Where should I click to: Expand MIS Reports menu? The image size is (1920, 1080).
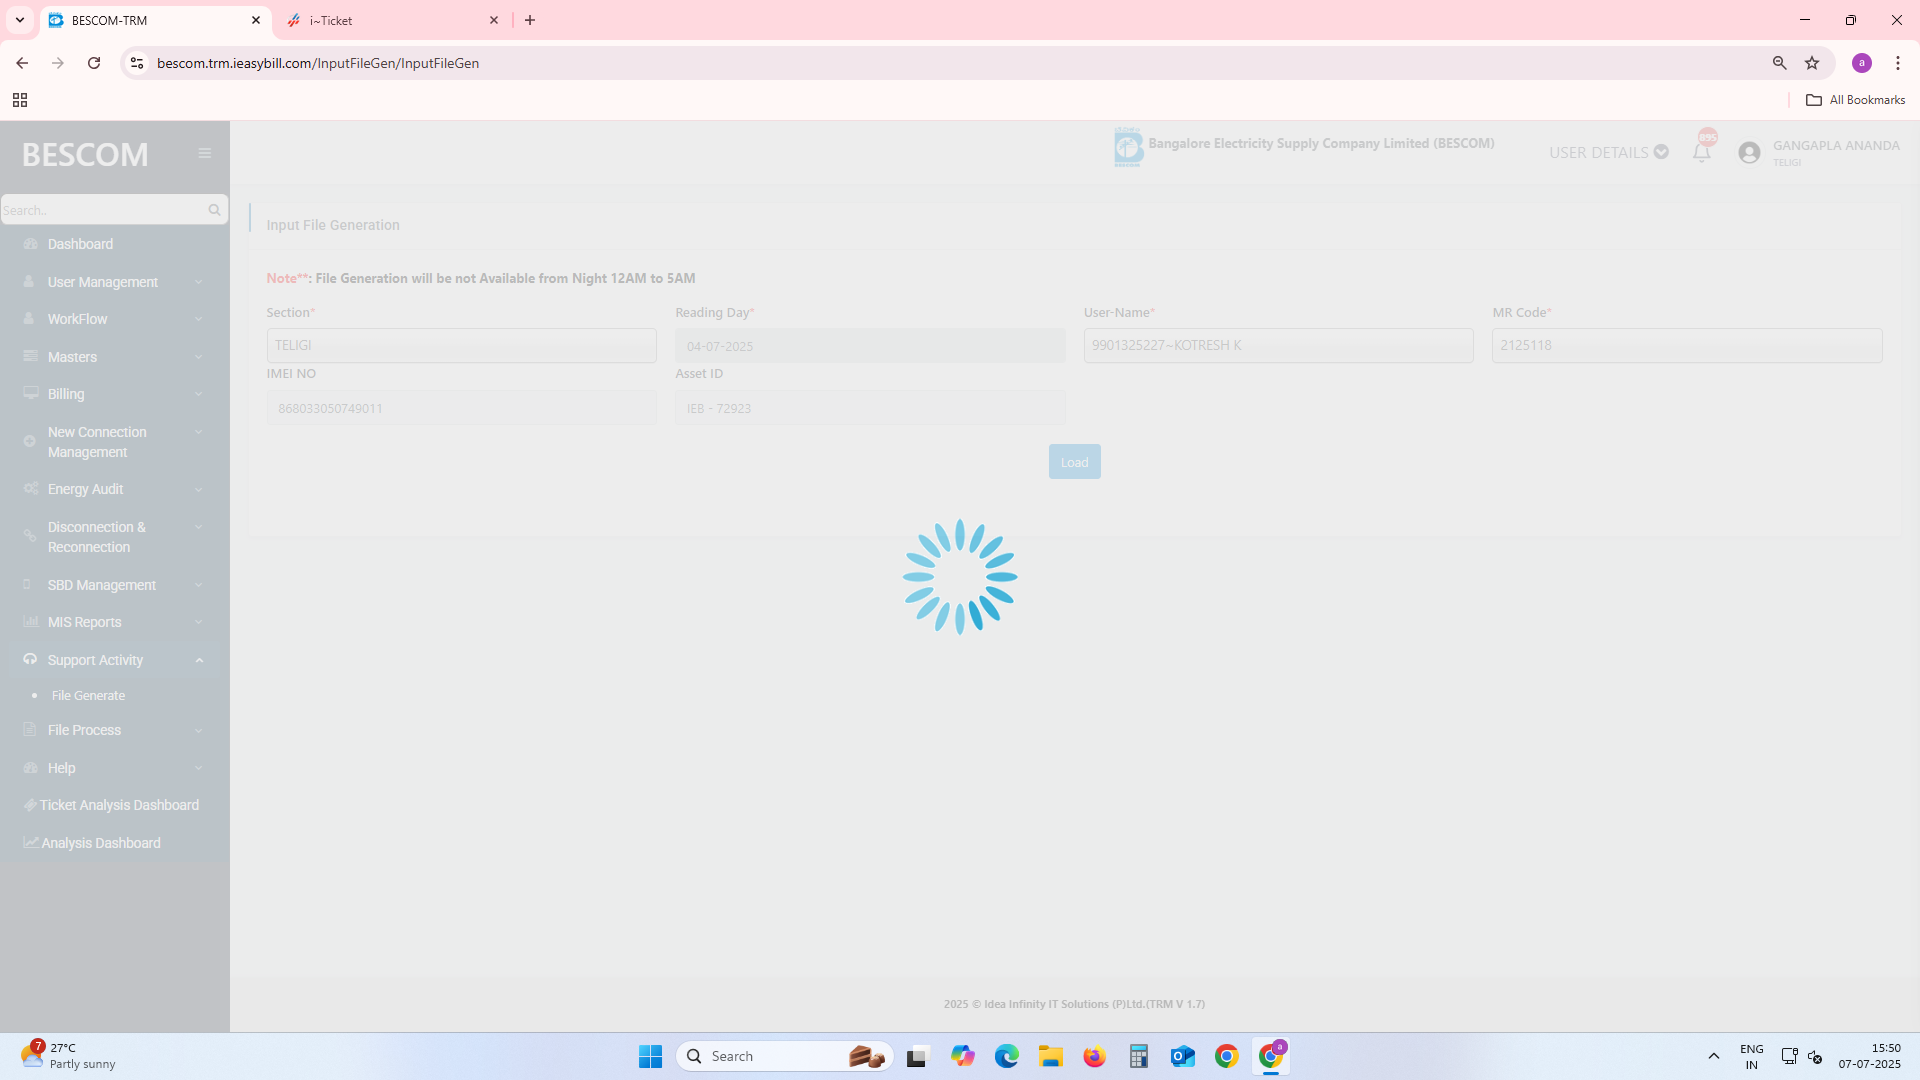tap(115, 622)
